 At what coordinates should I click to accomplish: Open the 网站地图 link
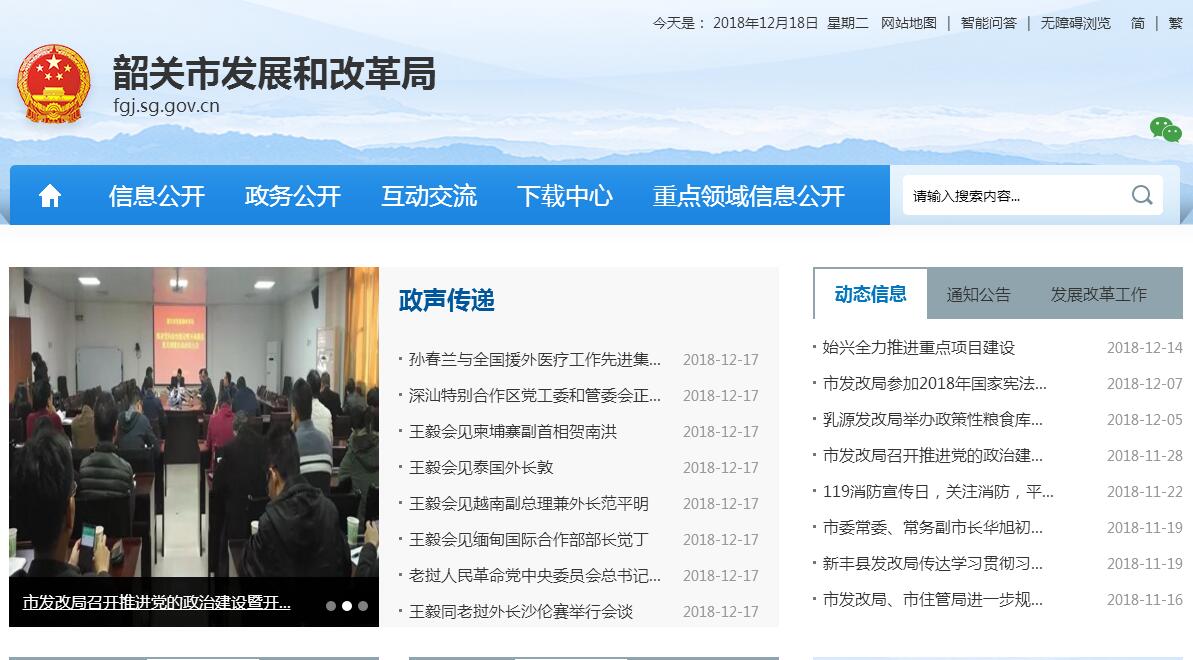908,23
